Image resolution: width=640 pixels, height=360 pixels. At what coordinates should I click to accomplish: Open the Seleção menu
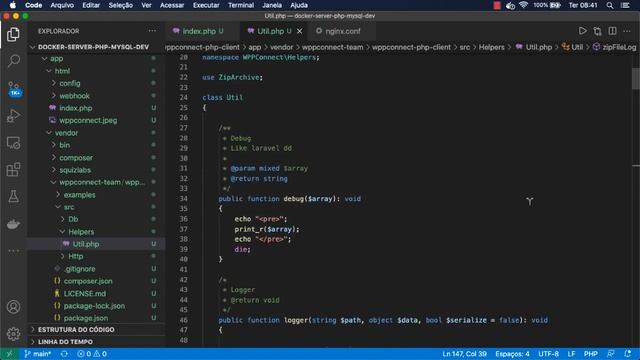coord(120,5)
